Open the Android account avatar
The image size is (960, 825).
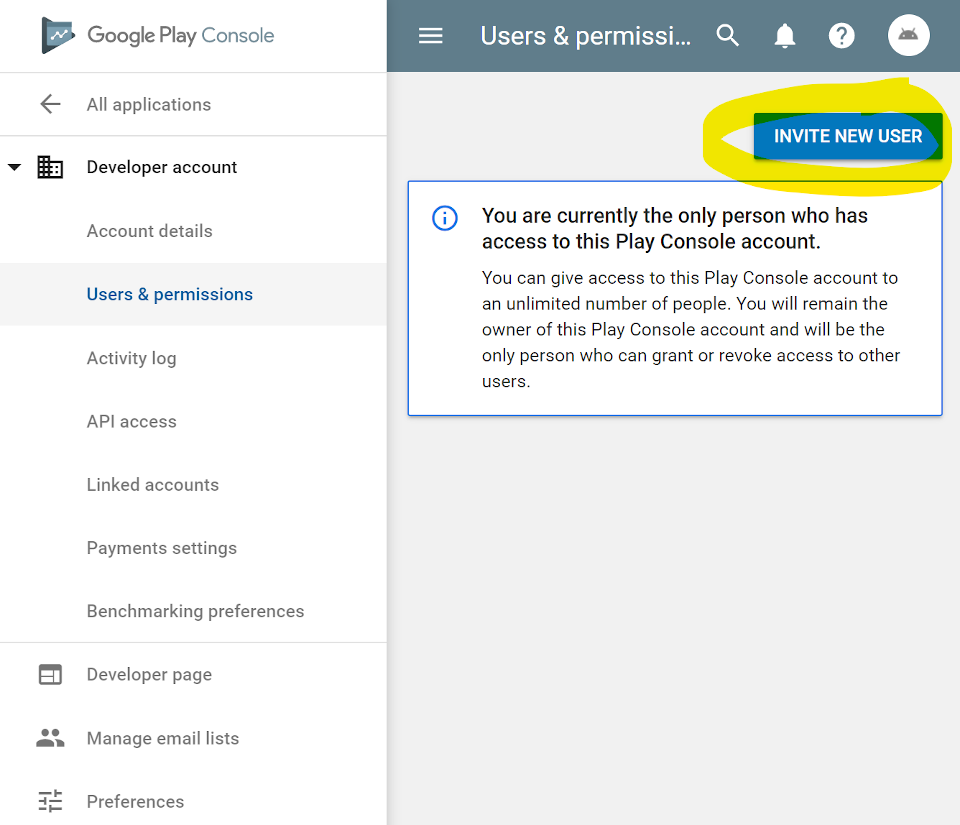909,35
